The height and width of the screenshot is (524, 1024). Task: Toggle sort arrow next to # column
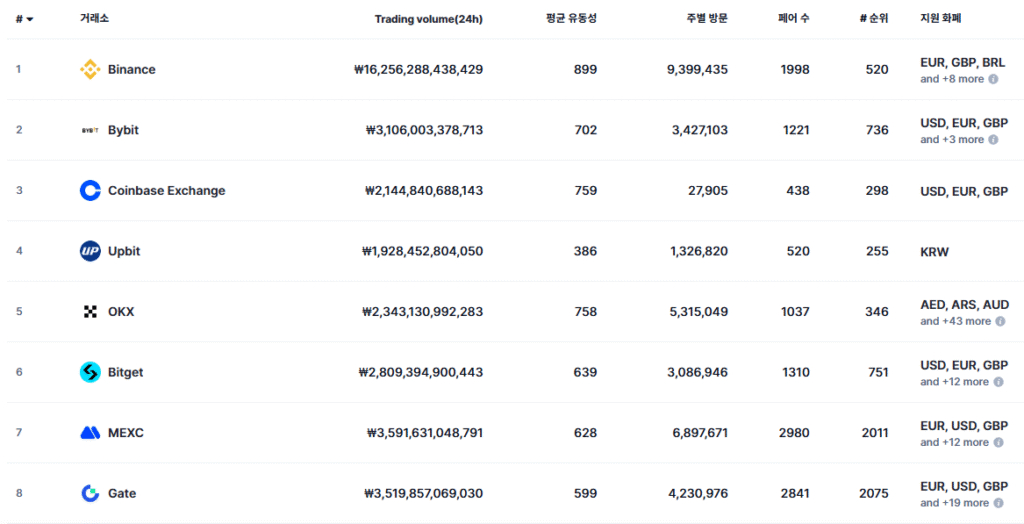[x=30, y=20]
